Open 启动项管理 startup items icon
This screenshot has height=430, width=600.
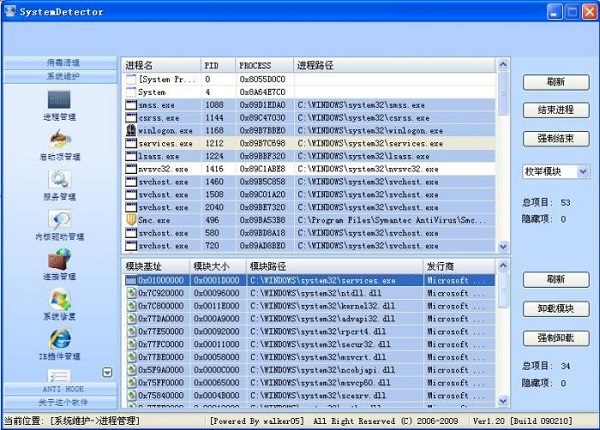click(59, 141)
